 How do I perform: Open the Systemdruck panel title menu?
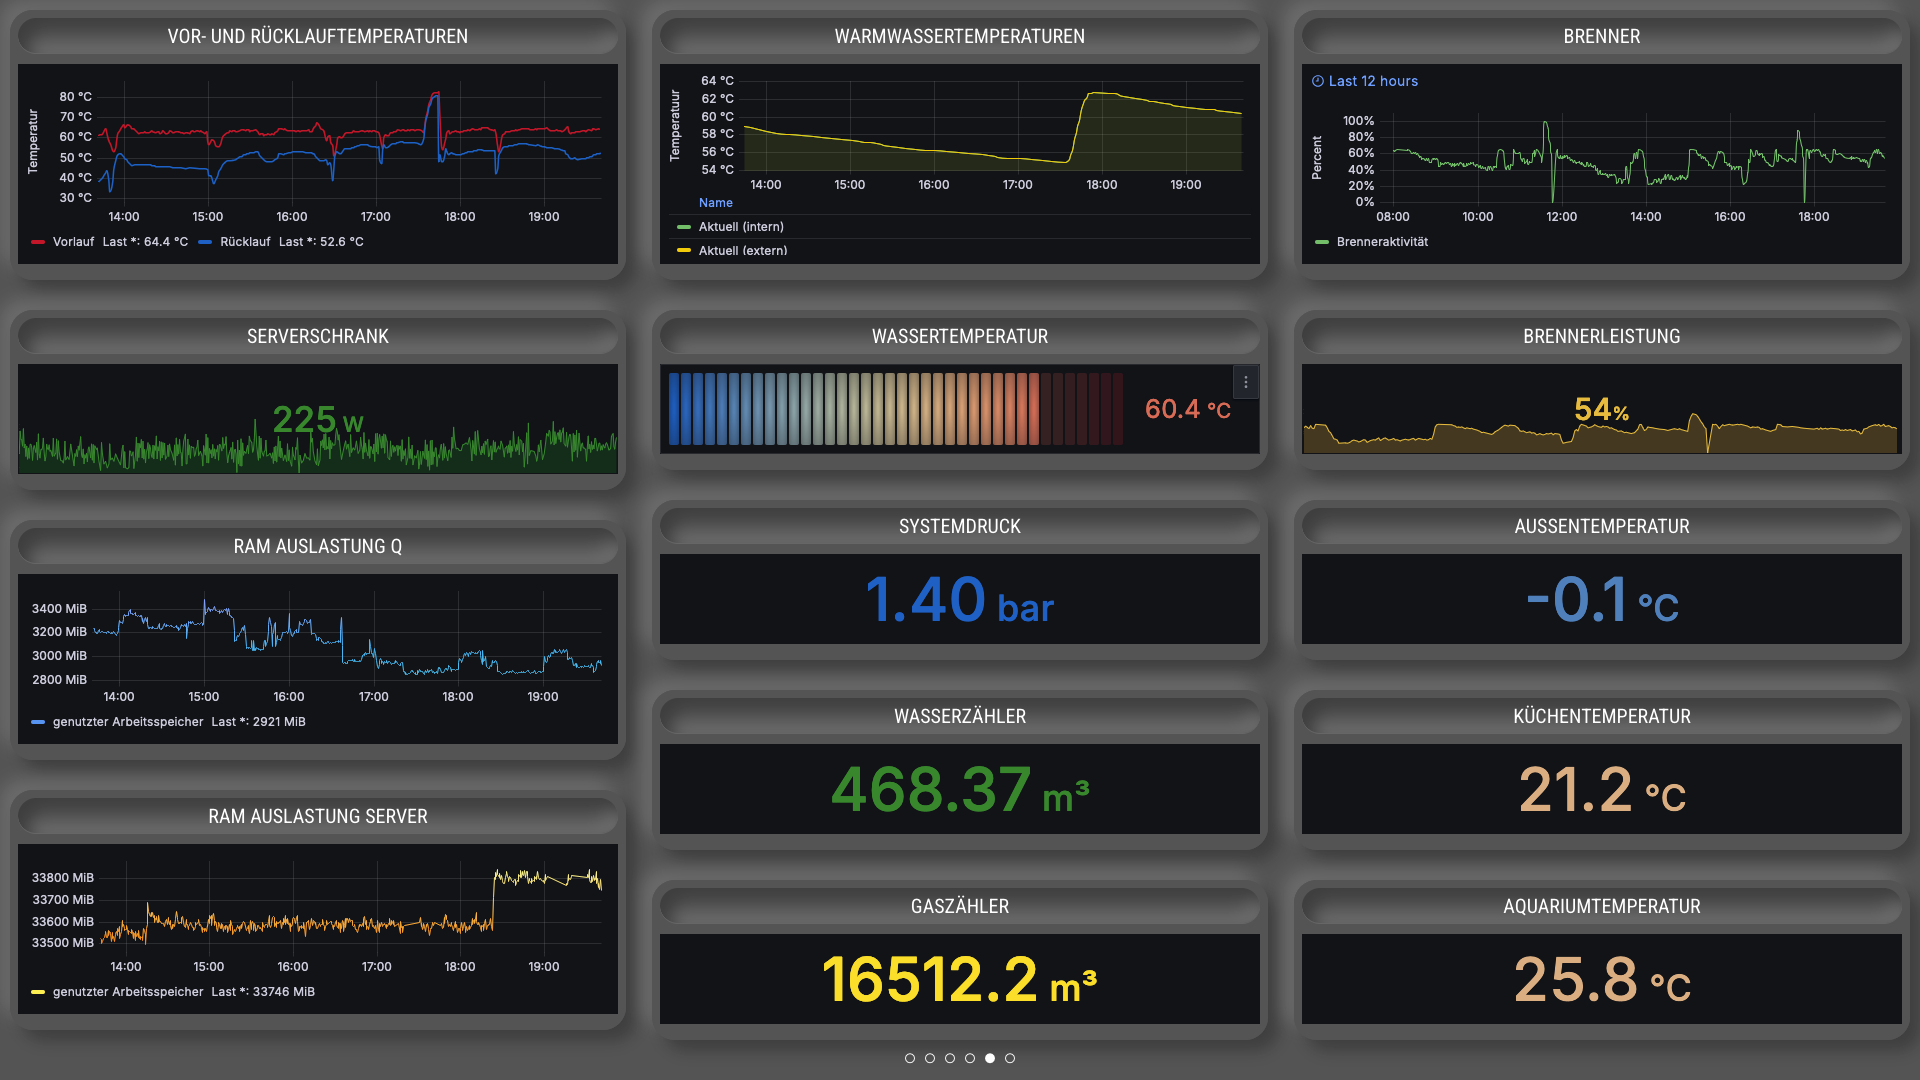pos(960,526)
